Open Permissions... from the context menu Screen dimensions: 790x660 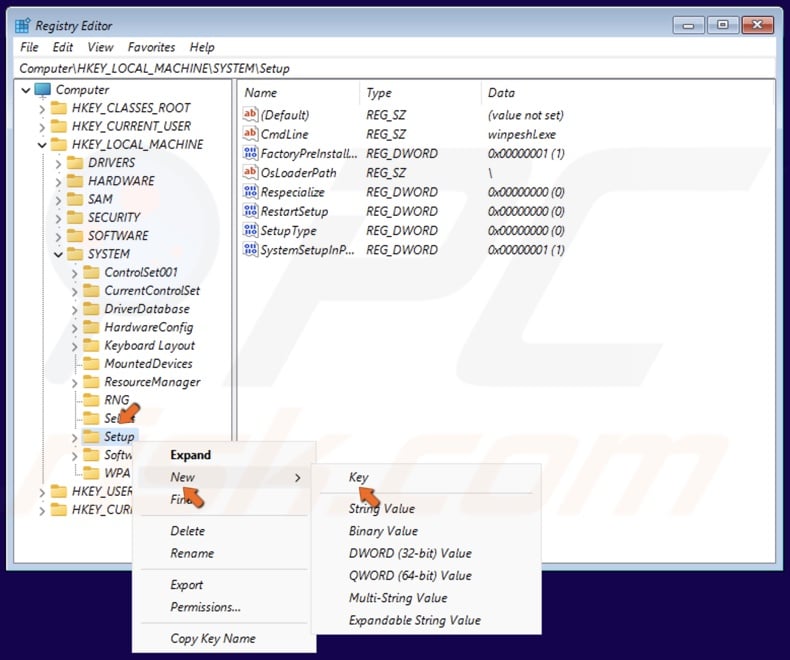pyautogui.click(x=224, y=607)
